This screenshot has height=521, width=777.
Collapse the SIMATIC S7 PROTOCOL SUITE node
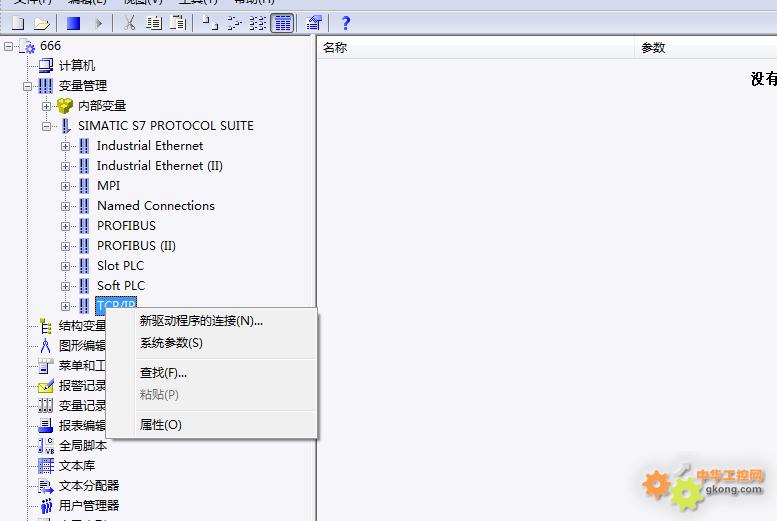click(47, 126)
